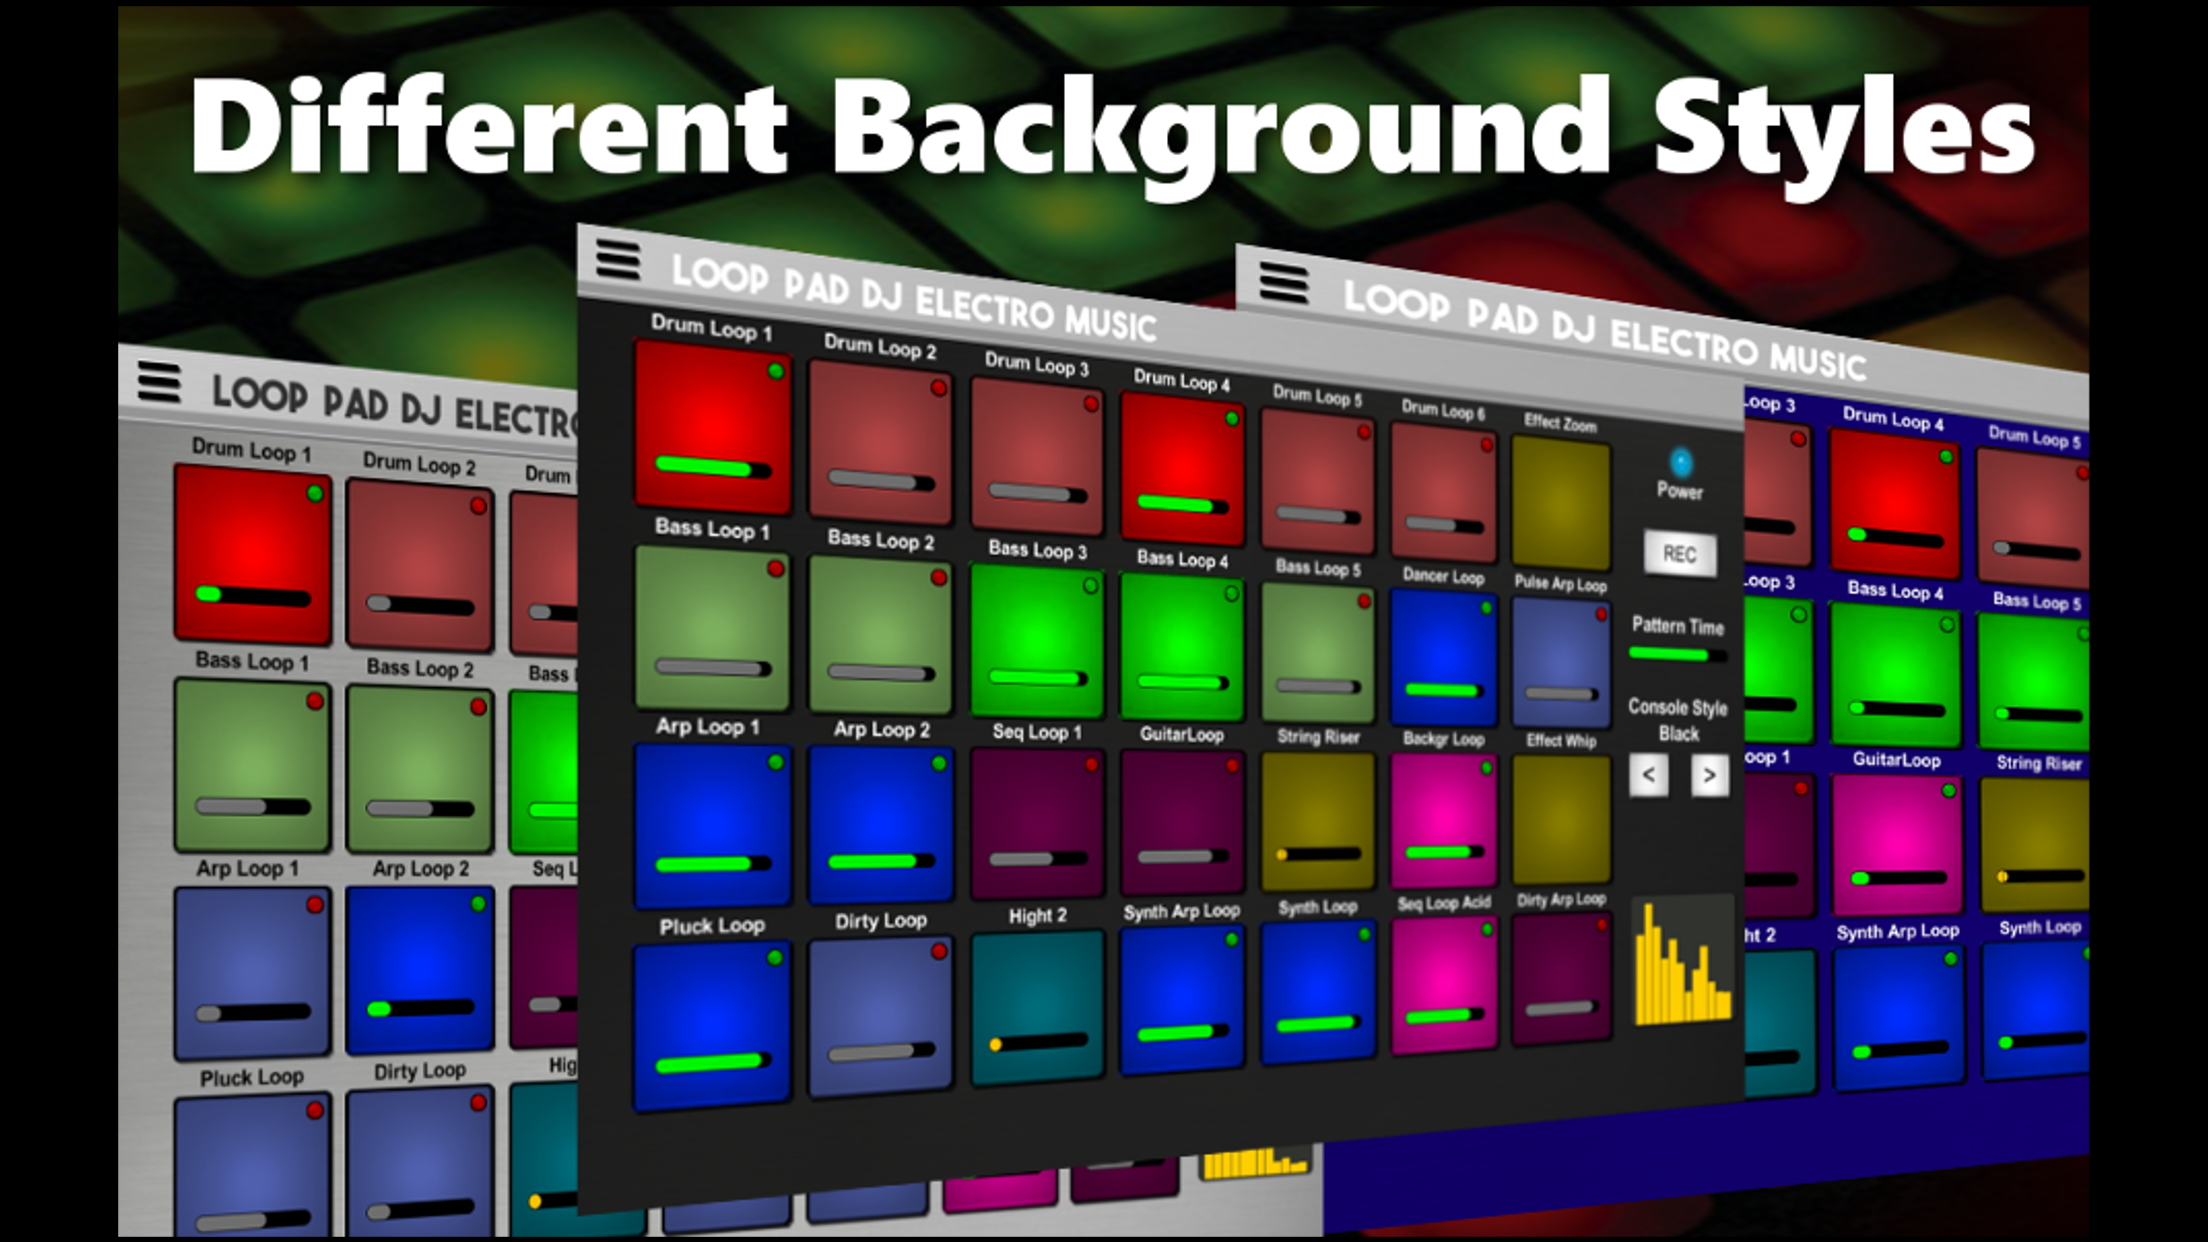Trigger the Effect Zoom yellow pad

(x=1560, y=503)
